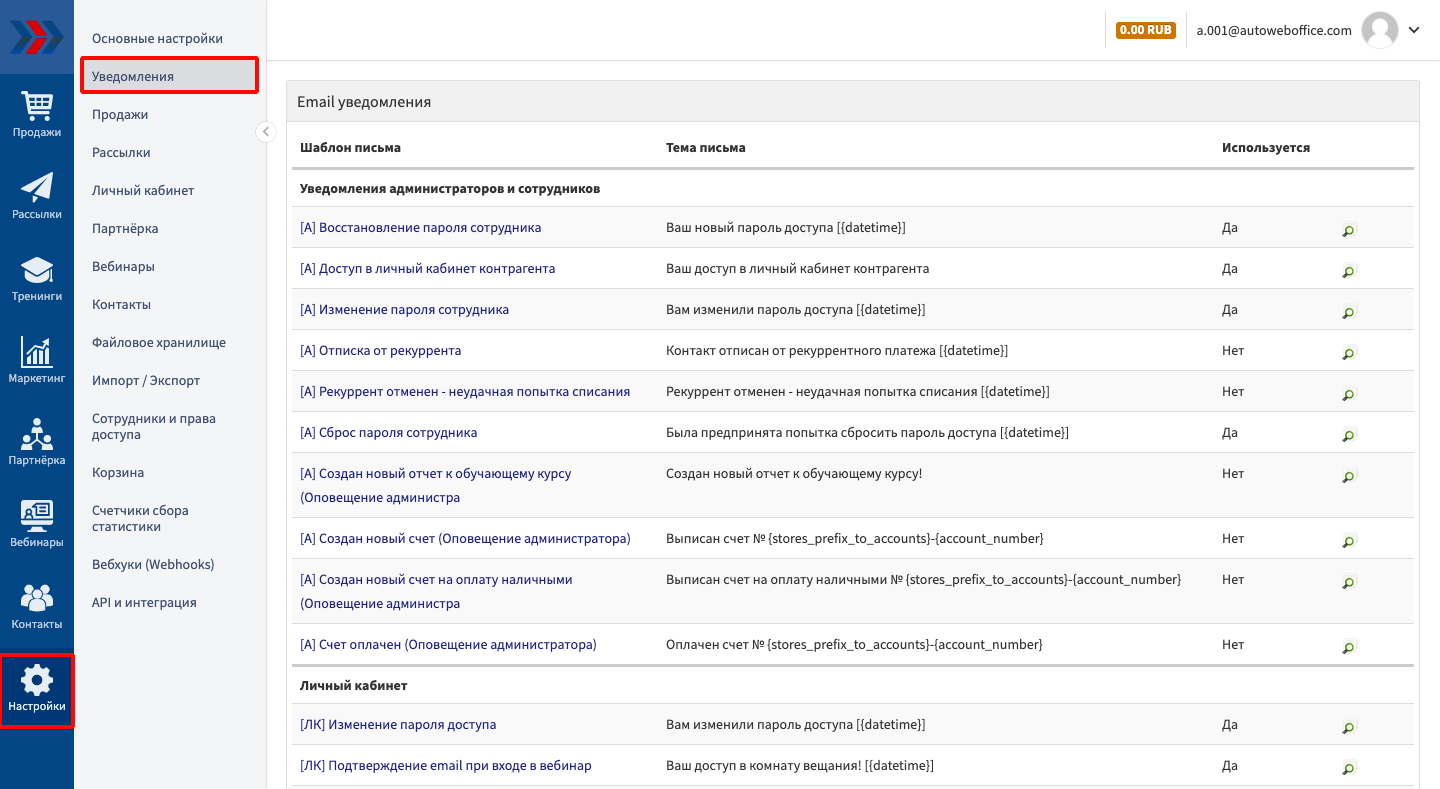Preview the Восстановление пароля сотрудника template
Viewport: 1440px width, 789px height.
(1348, 231)
